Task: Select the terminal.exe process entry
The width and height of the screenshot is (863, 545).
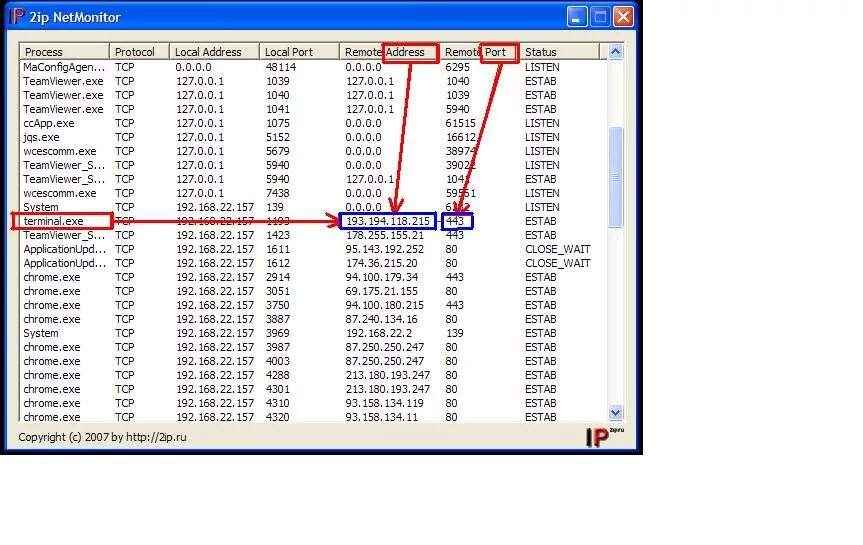Action: (53, 221)
